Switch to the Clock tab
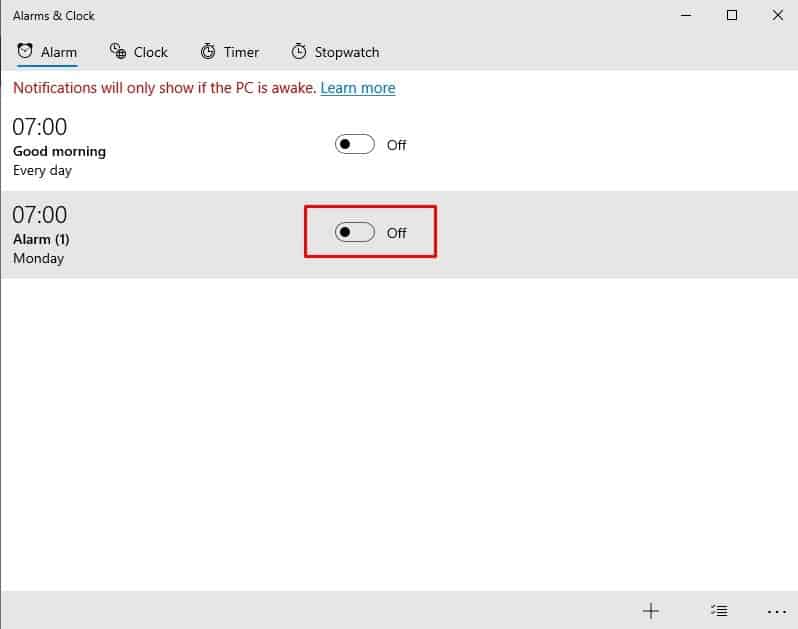The image size is (798, 629). coord(139,52)
